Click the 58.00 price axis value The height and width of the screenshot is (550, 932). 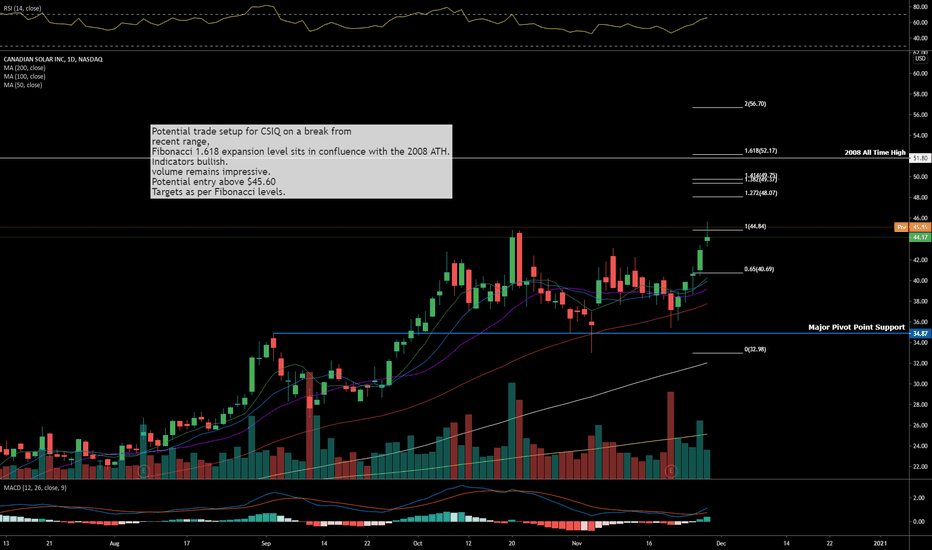tap(920, 94)
